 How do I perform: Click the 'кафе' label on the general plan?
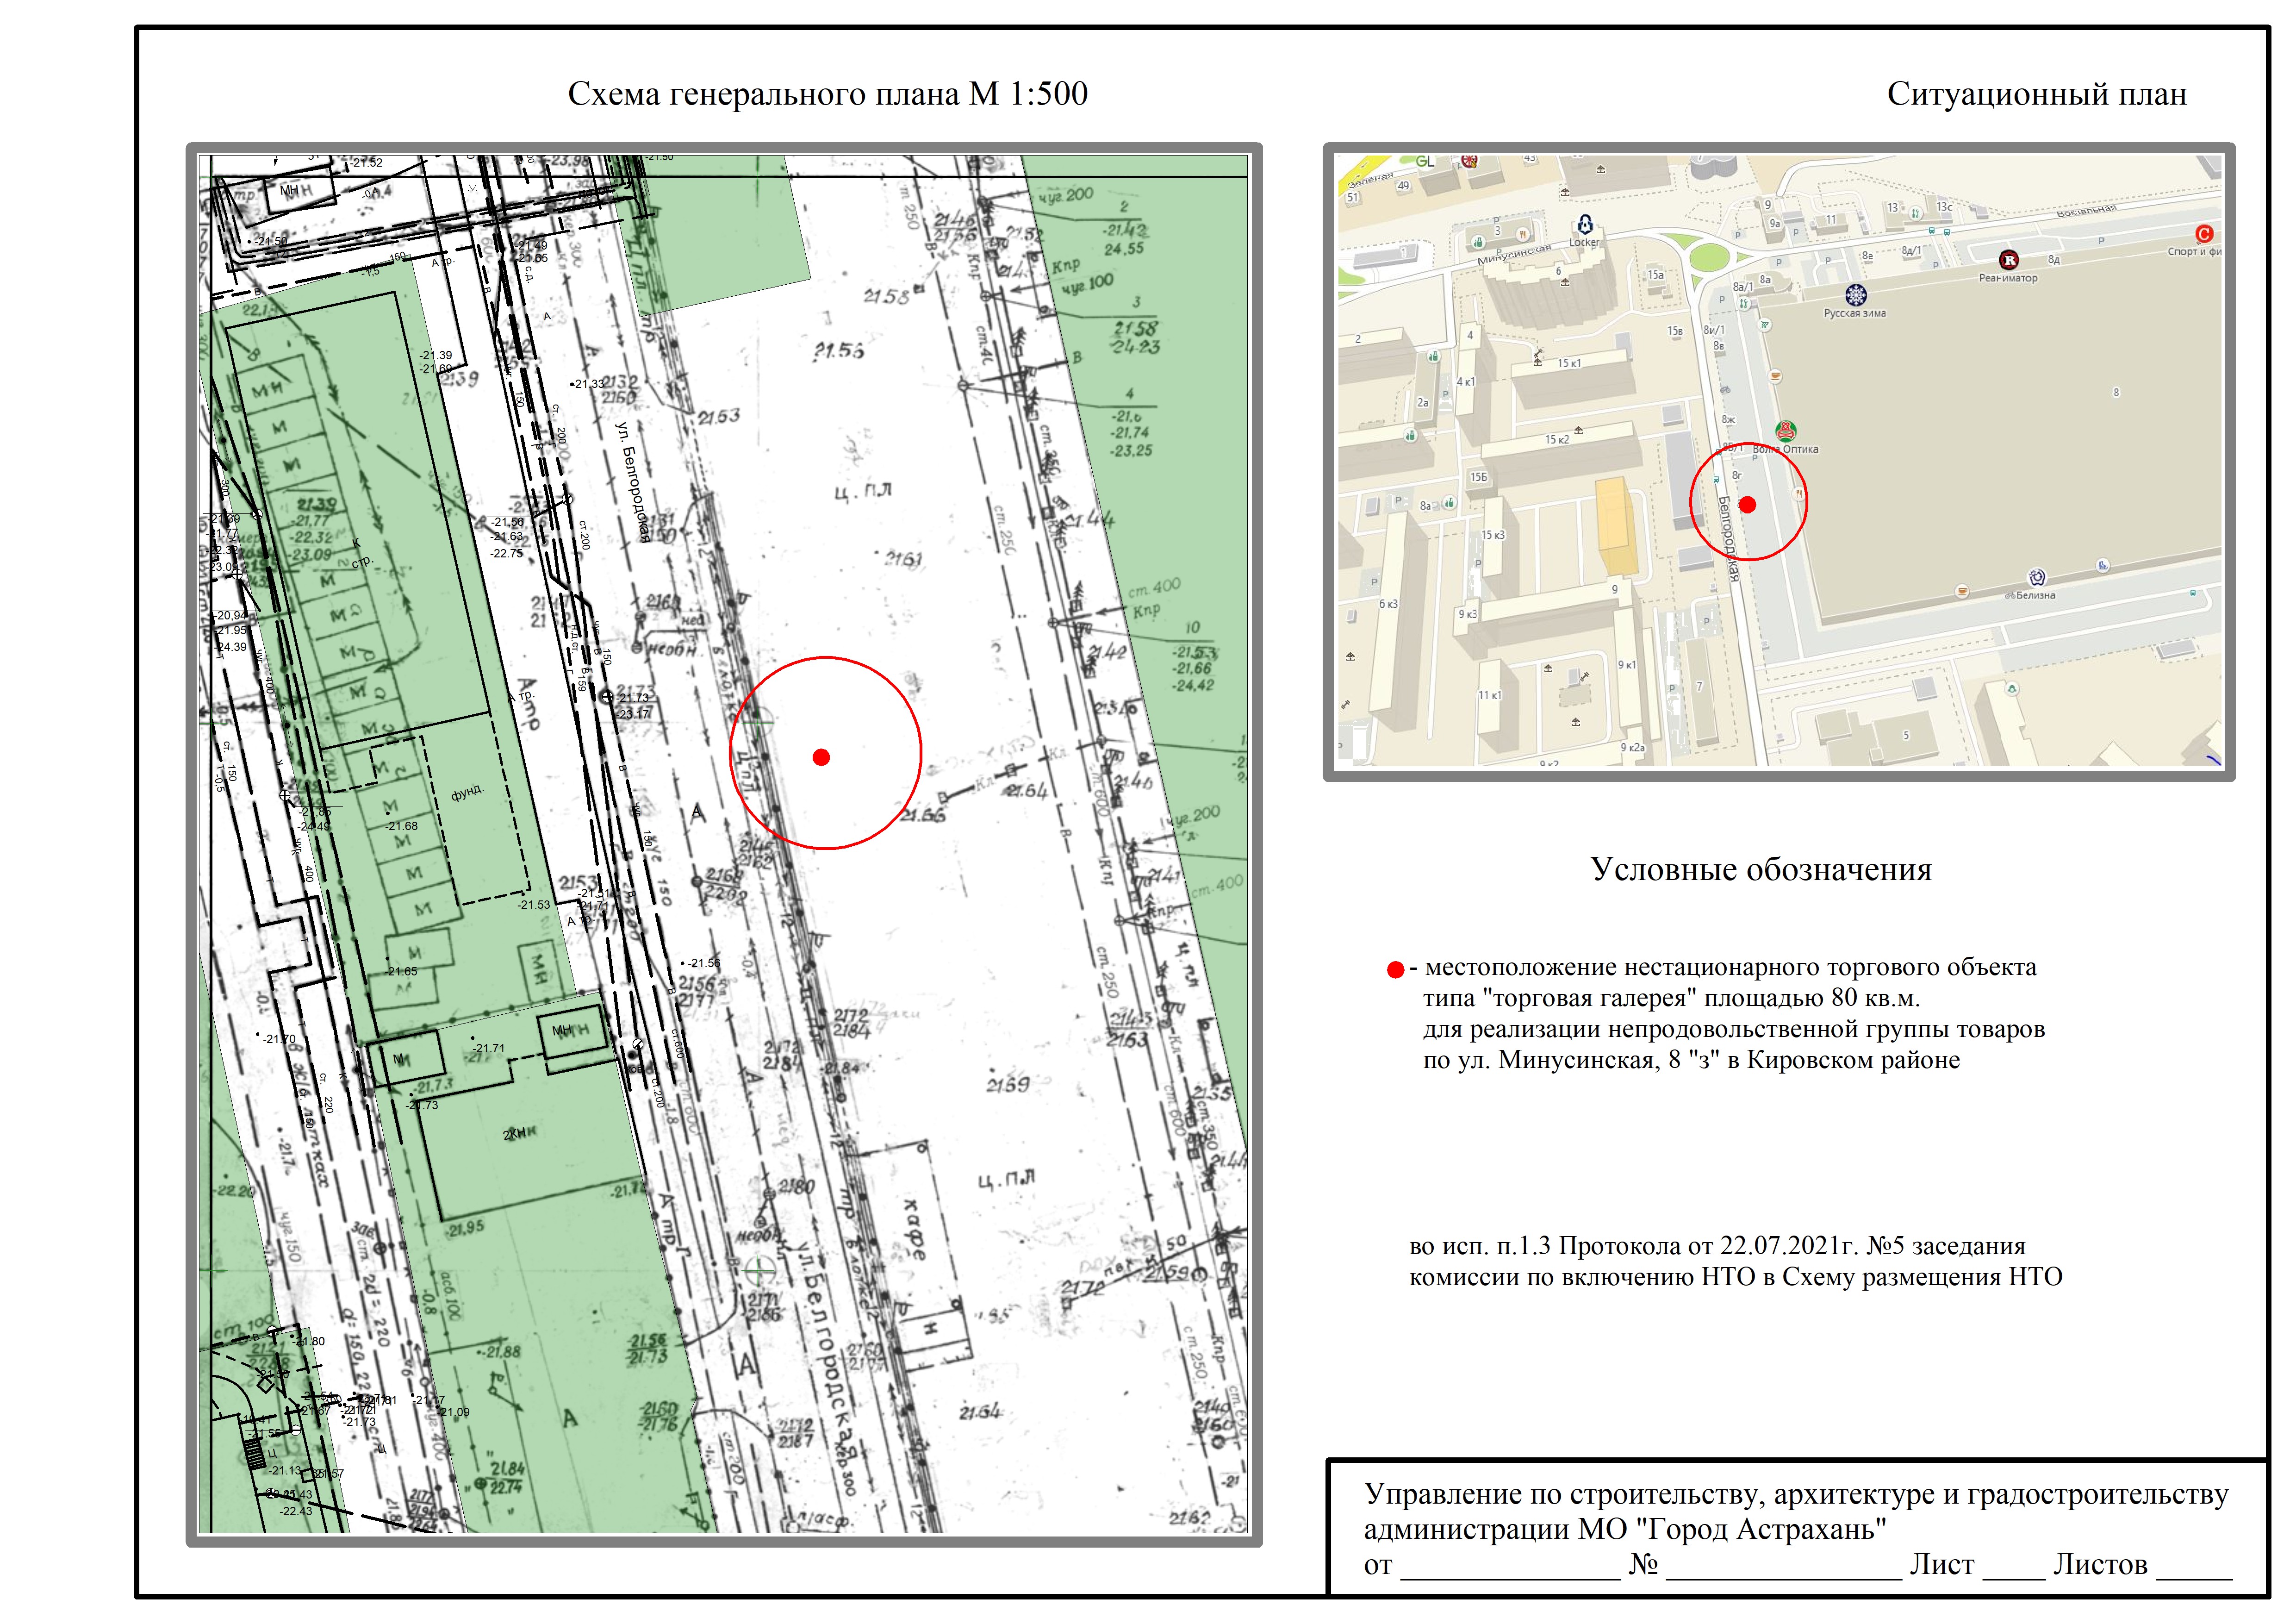click(x=914, y=1229)
